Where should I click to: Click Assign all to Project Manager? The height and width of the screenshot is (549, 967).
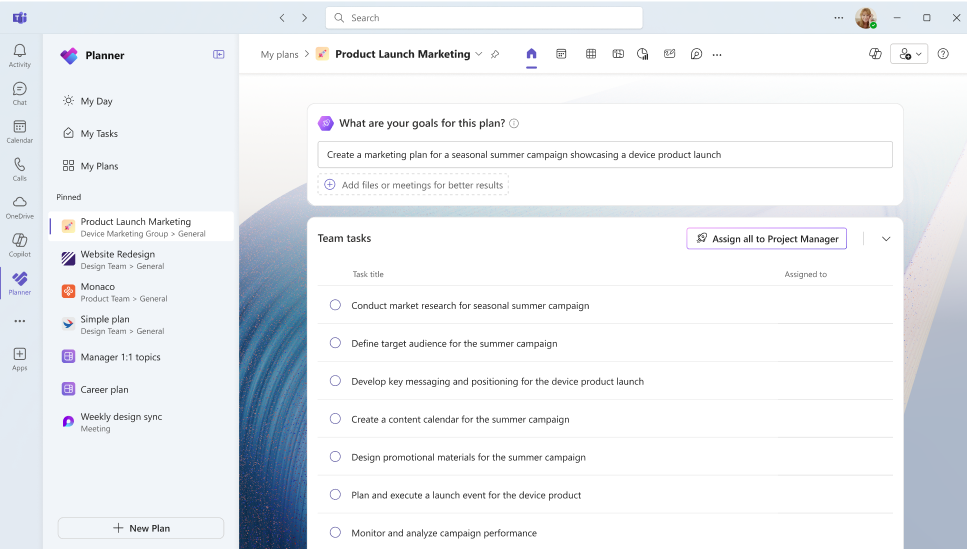pyautogui.click(x=767, y=239)
